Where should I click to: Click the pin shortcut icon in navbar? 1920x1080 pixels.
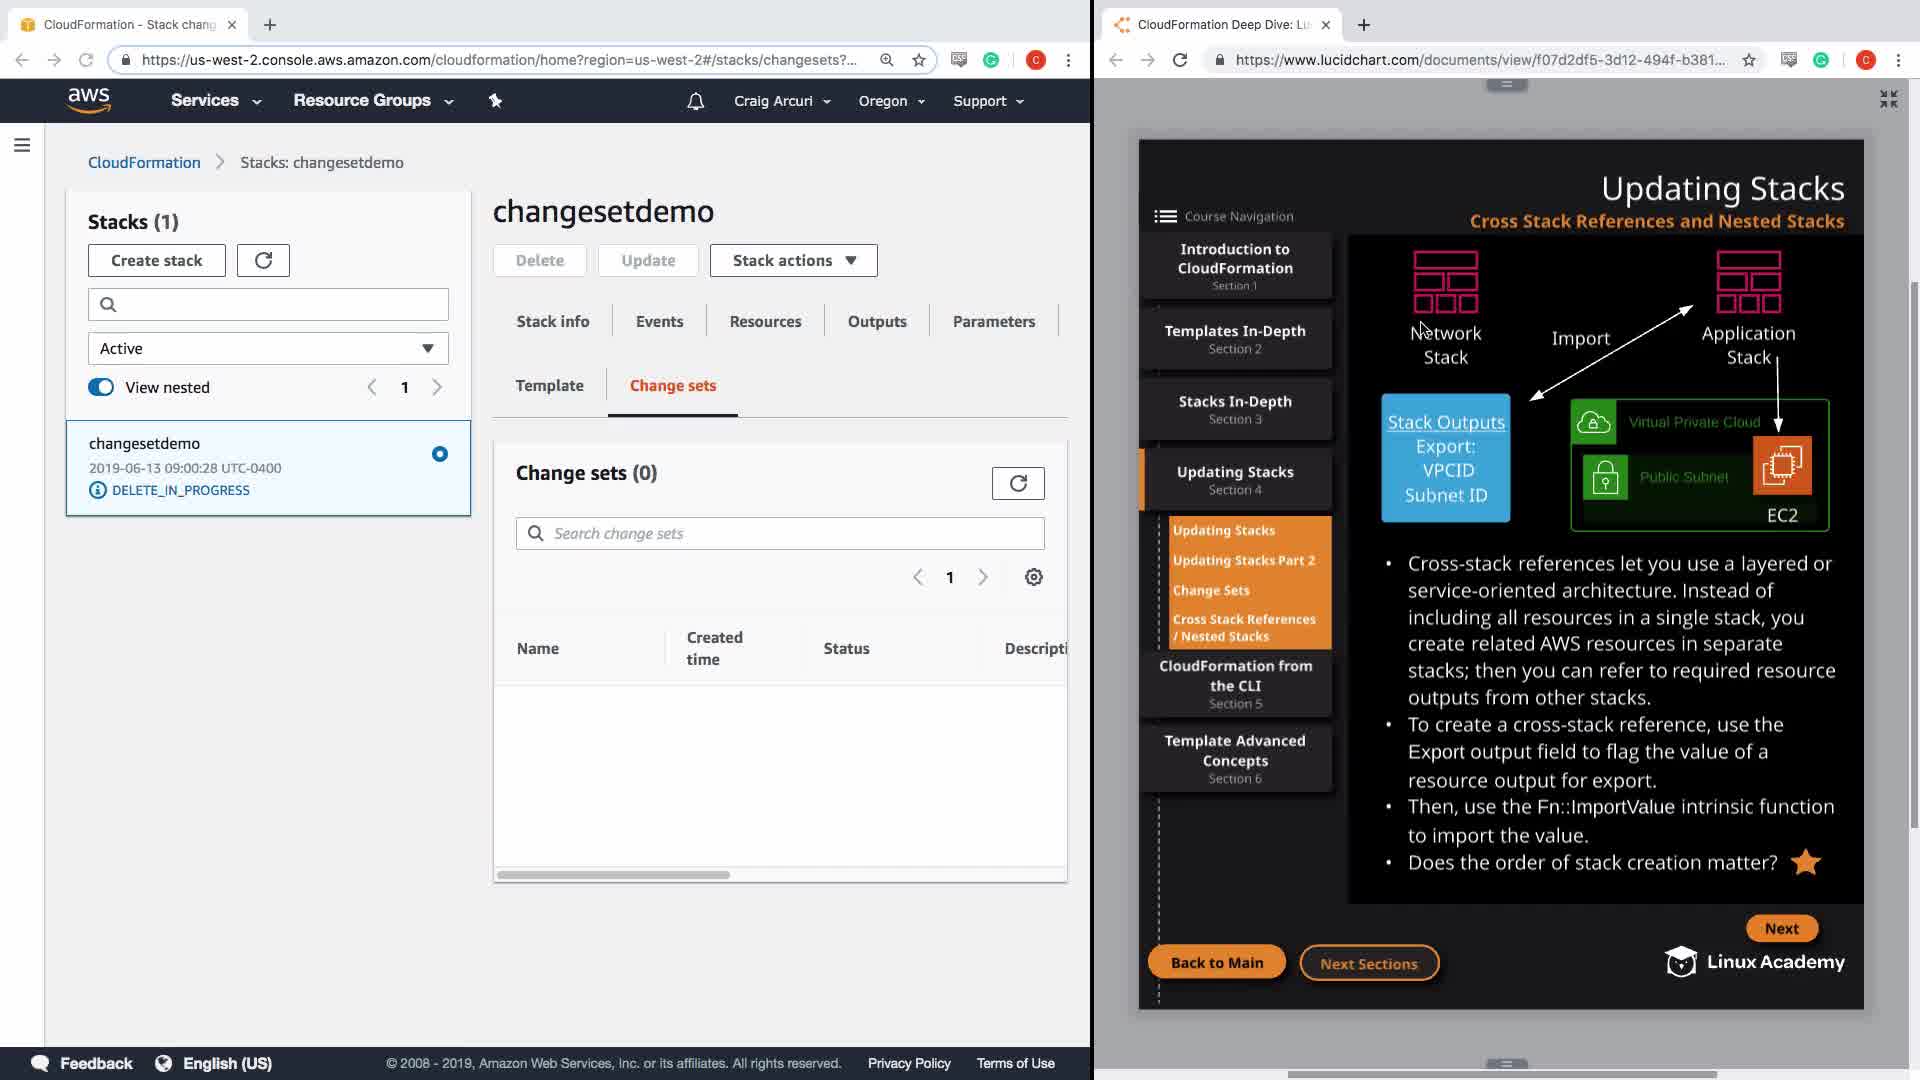(495, 101)
